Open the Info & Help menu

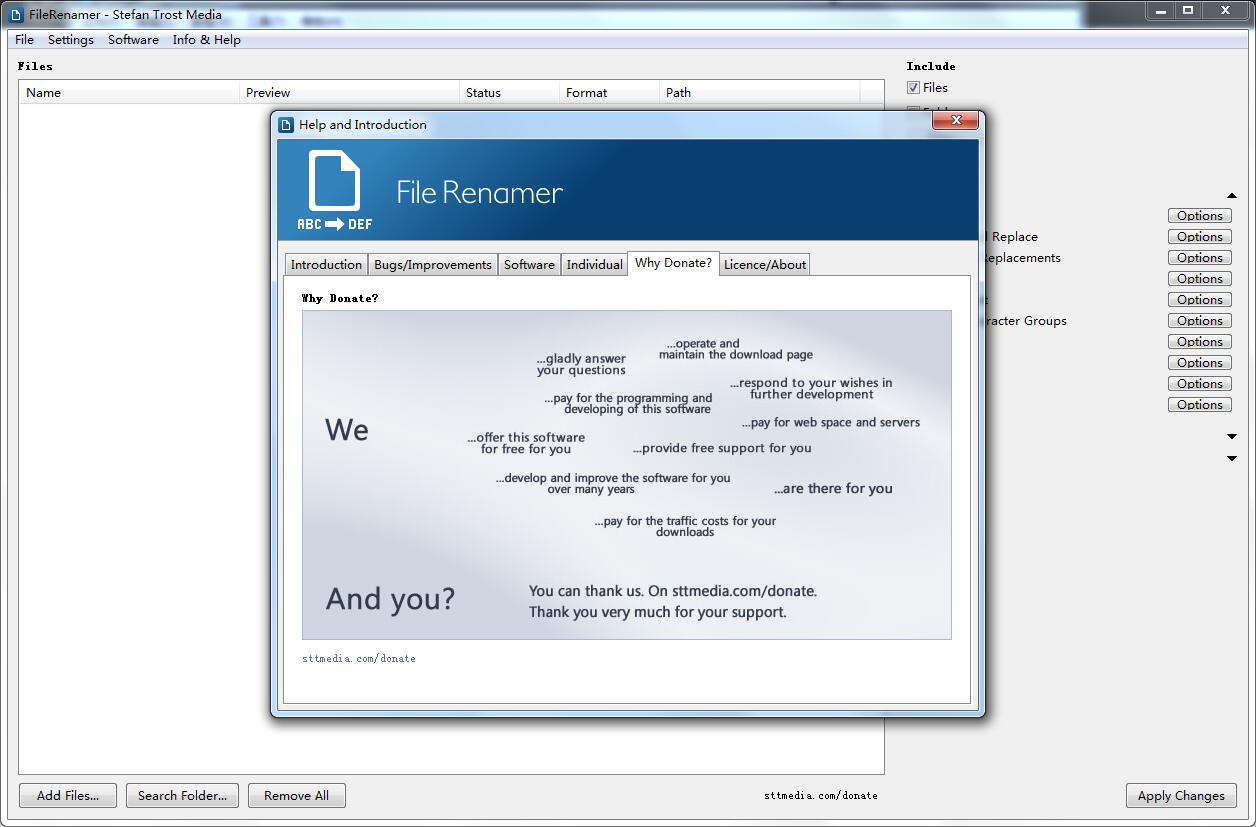point(206,39)
